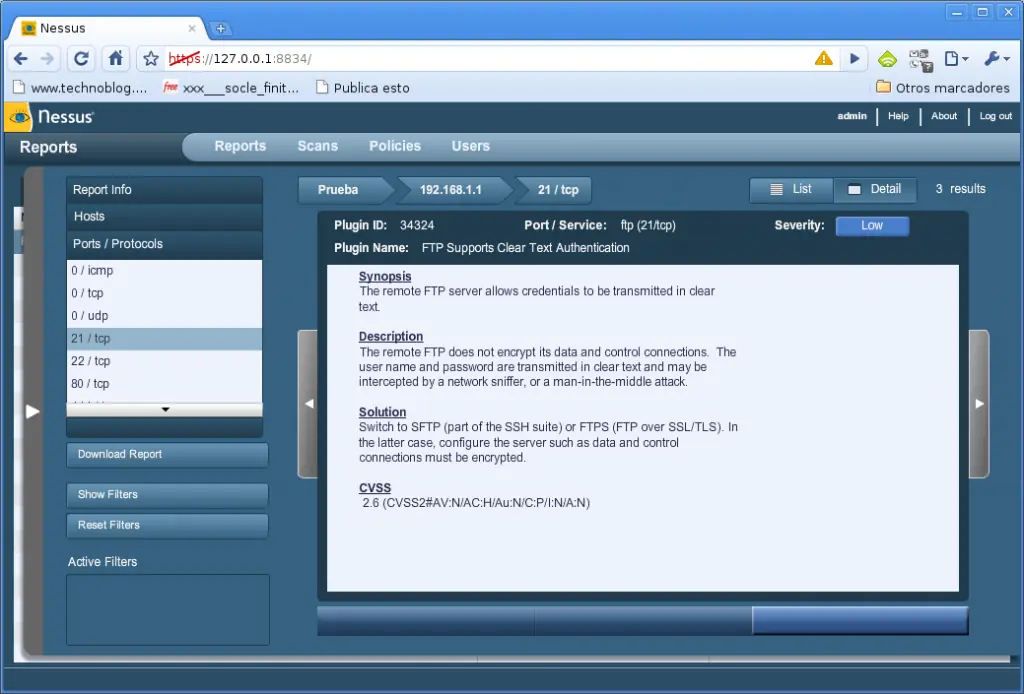The image size is (1024, 694).
Task: Switch to List view
Action: coord(791,189)
